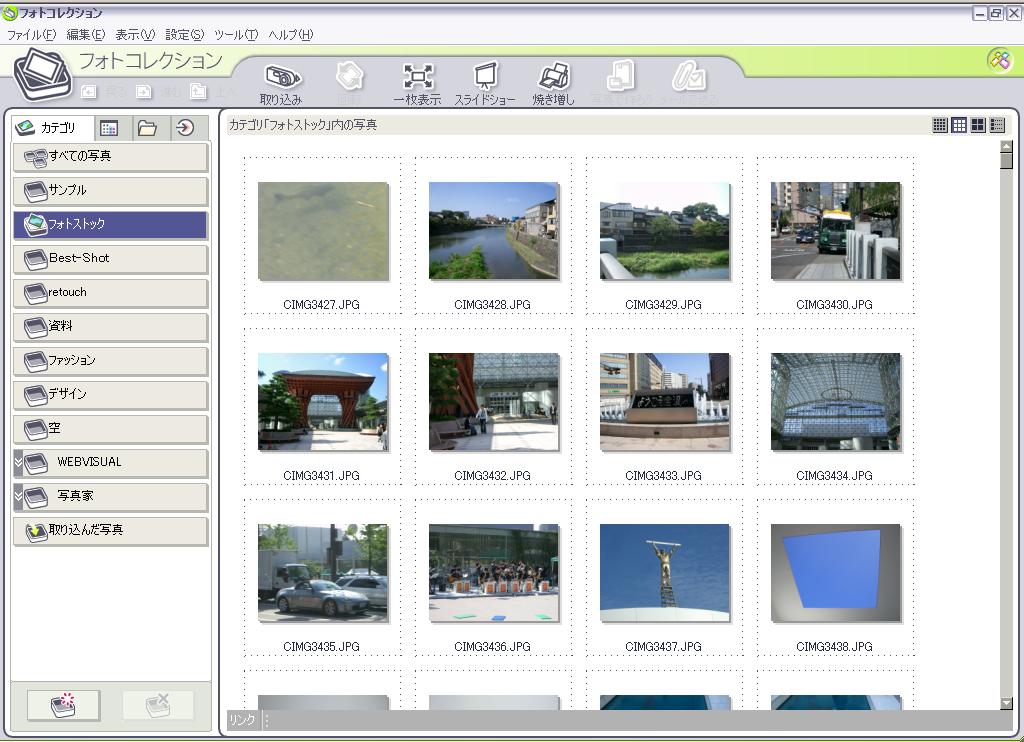
Task: Click the scrollbar down arrow
Action: pos(1006,703)
